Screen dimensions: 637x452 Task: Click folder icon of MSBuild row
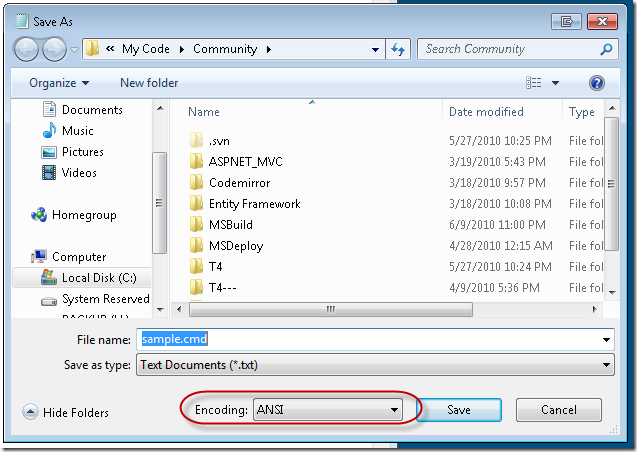click(x=196, y=224)
